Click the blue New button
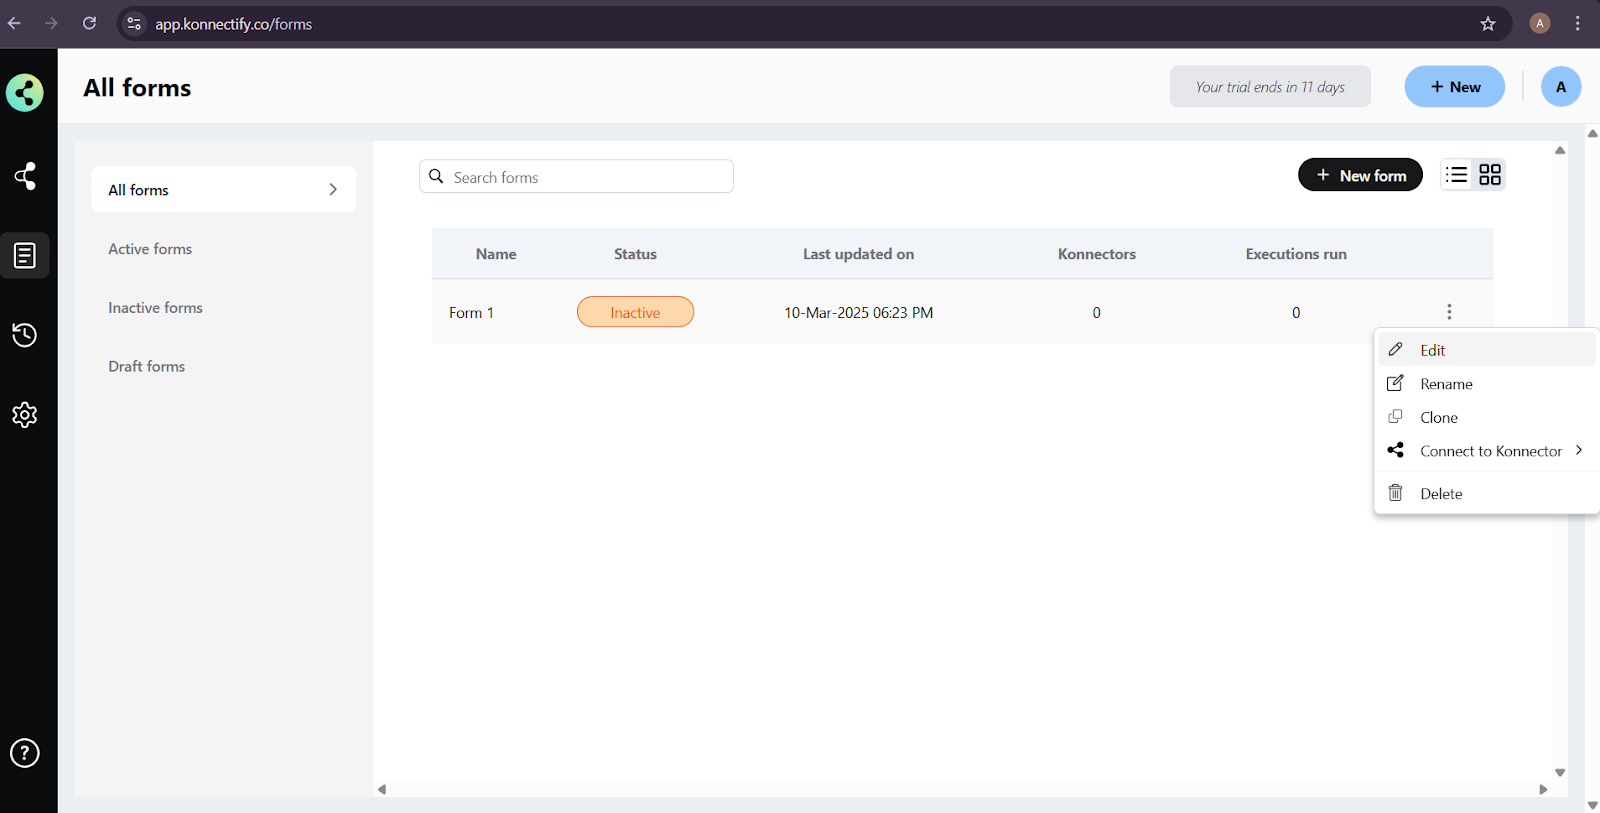 coord(1455,87)
